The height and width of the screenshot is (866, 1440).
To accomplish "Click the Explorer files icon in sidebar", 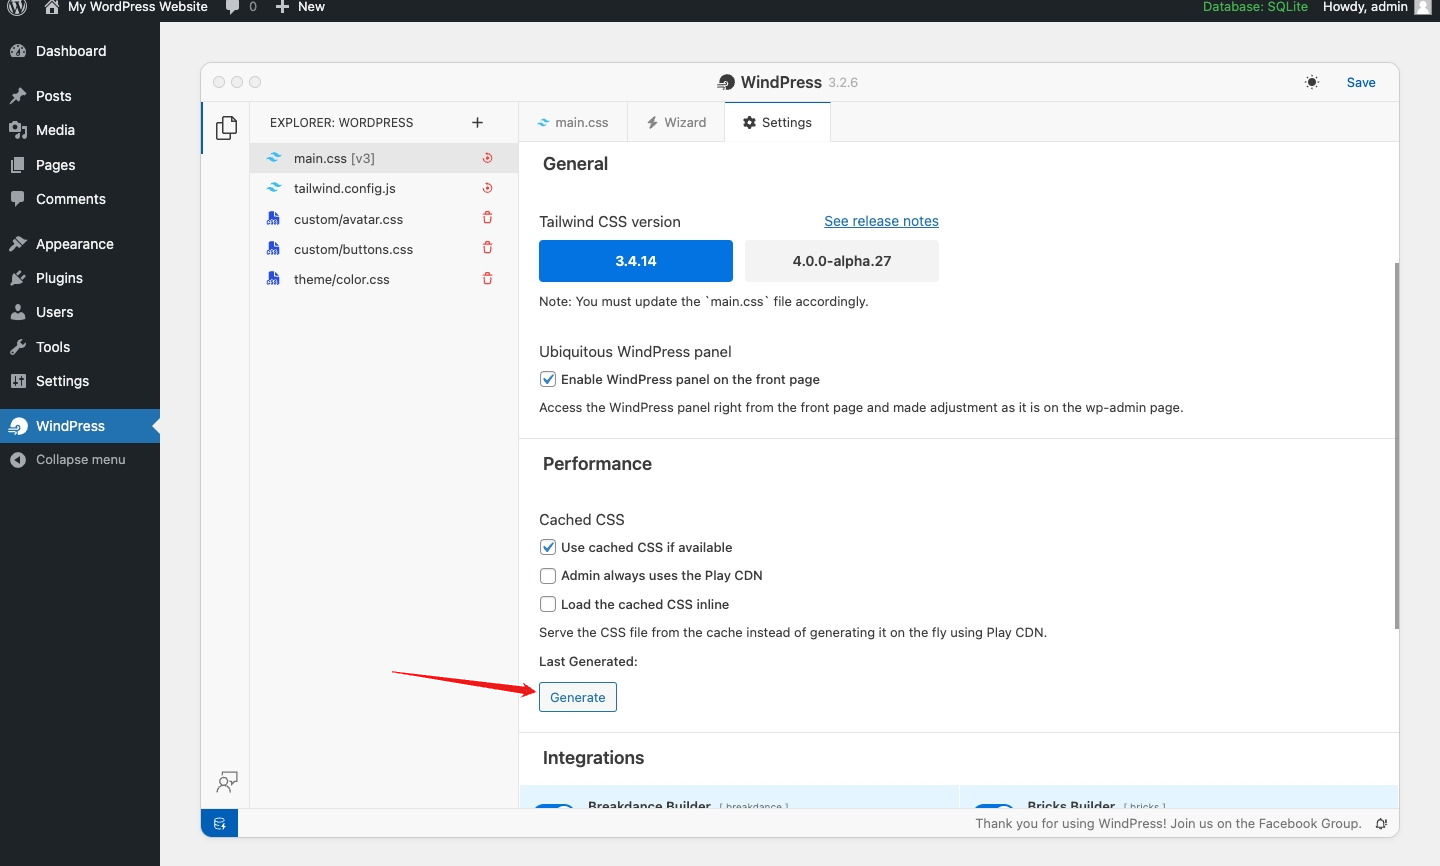I will coord(227,128).
